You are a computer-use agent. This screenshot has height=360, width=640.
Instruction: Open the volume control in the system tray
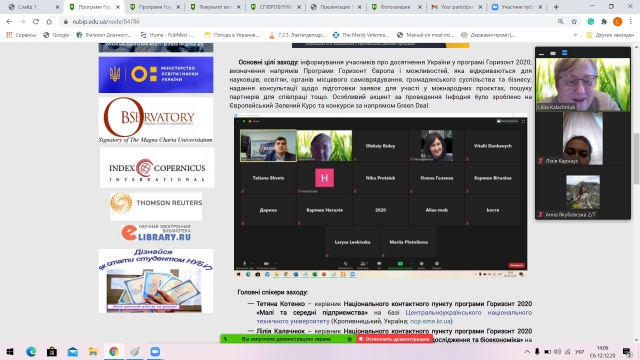pos(557,351)
